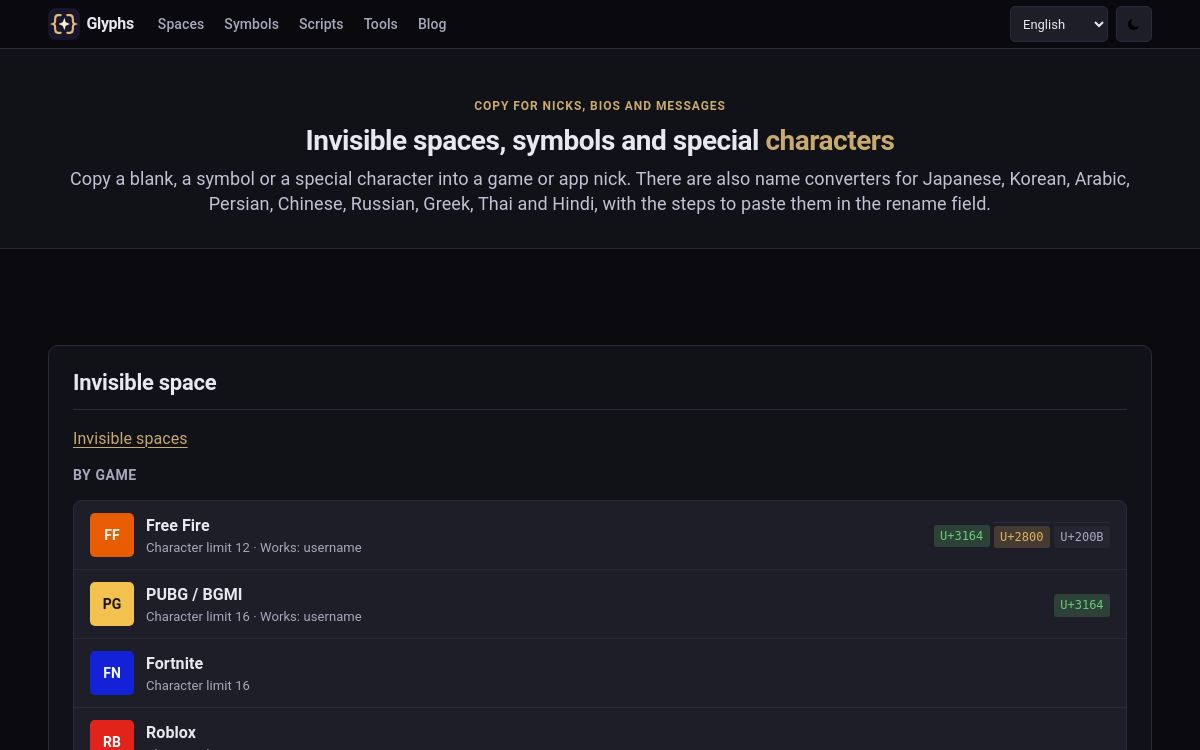Open the Free Fire game row

pyautogui.click(x=600, y=535)
